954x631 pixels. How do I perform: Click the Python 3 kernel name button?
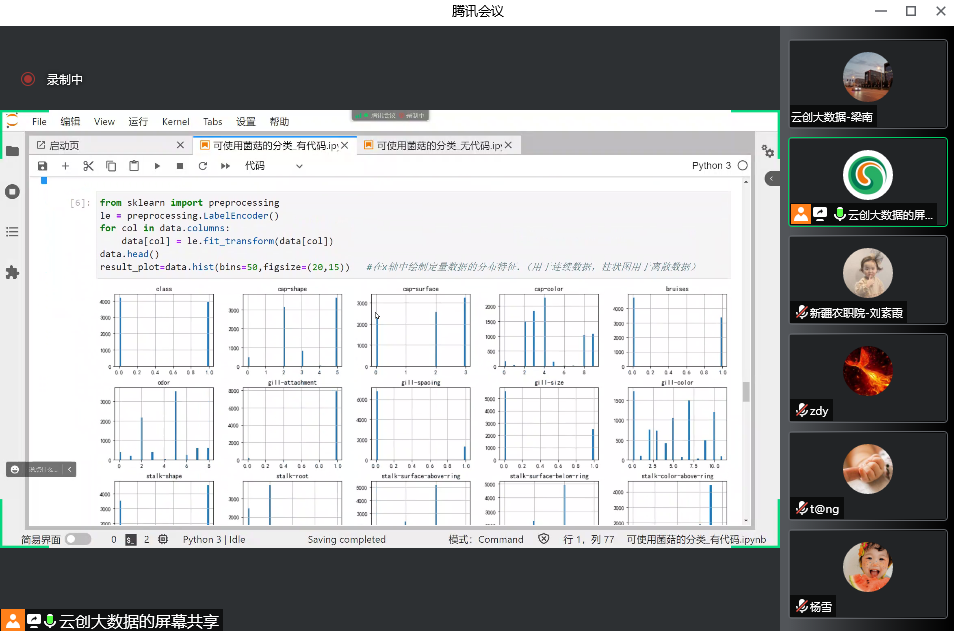click(x=711, y=166)
